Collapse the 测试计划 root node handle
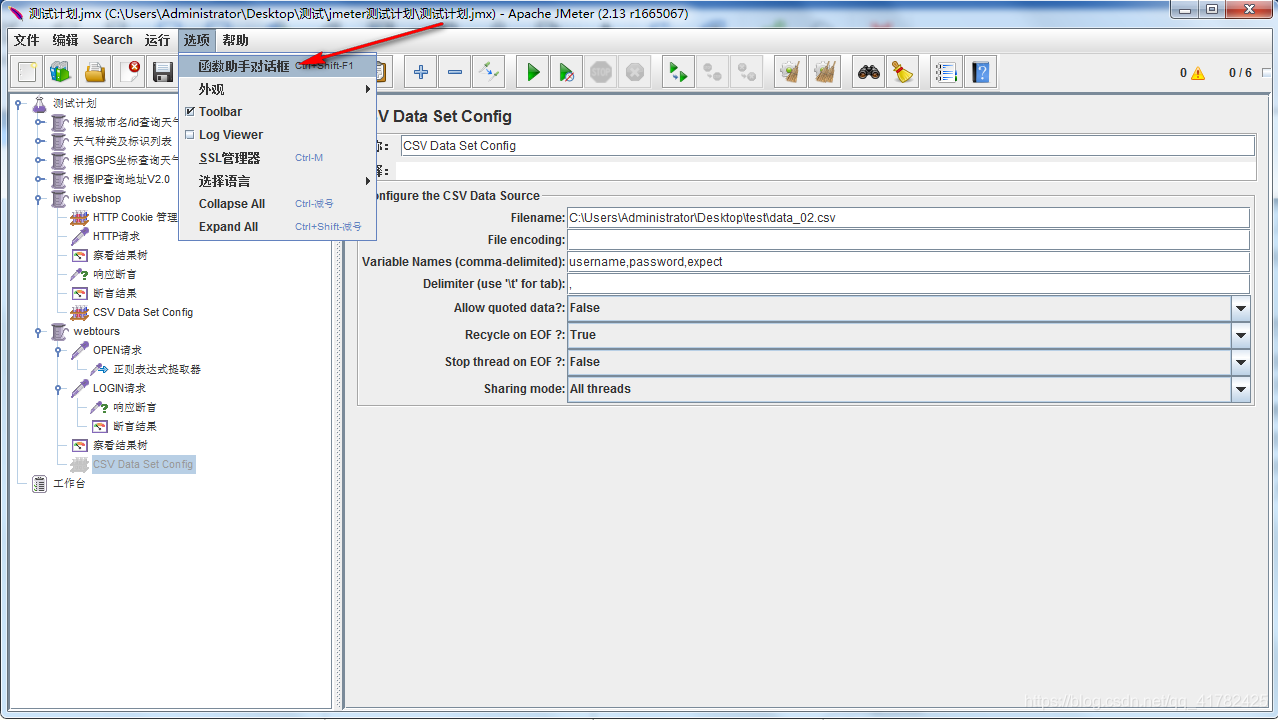 [19, 103]
